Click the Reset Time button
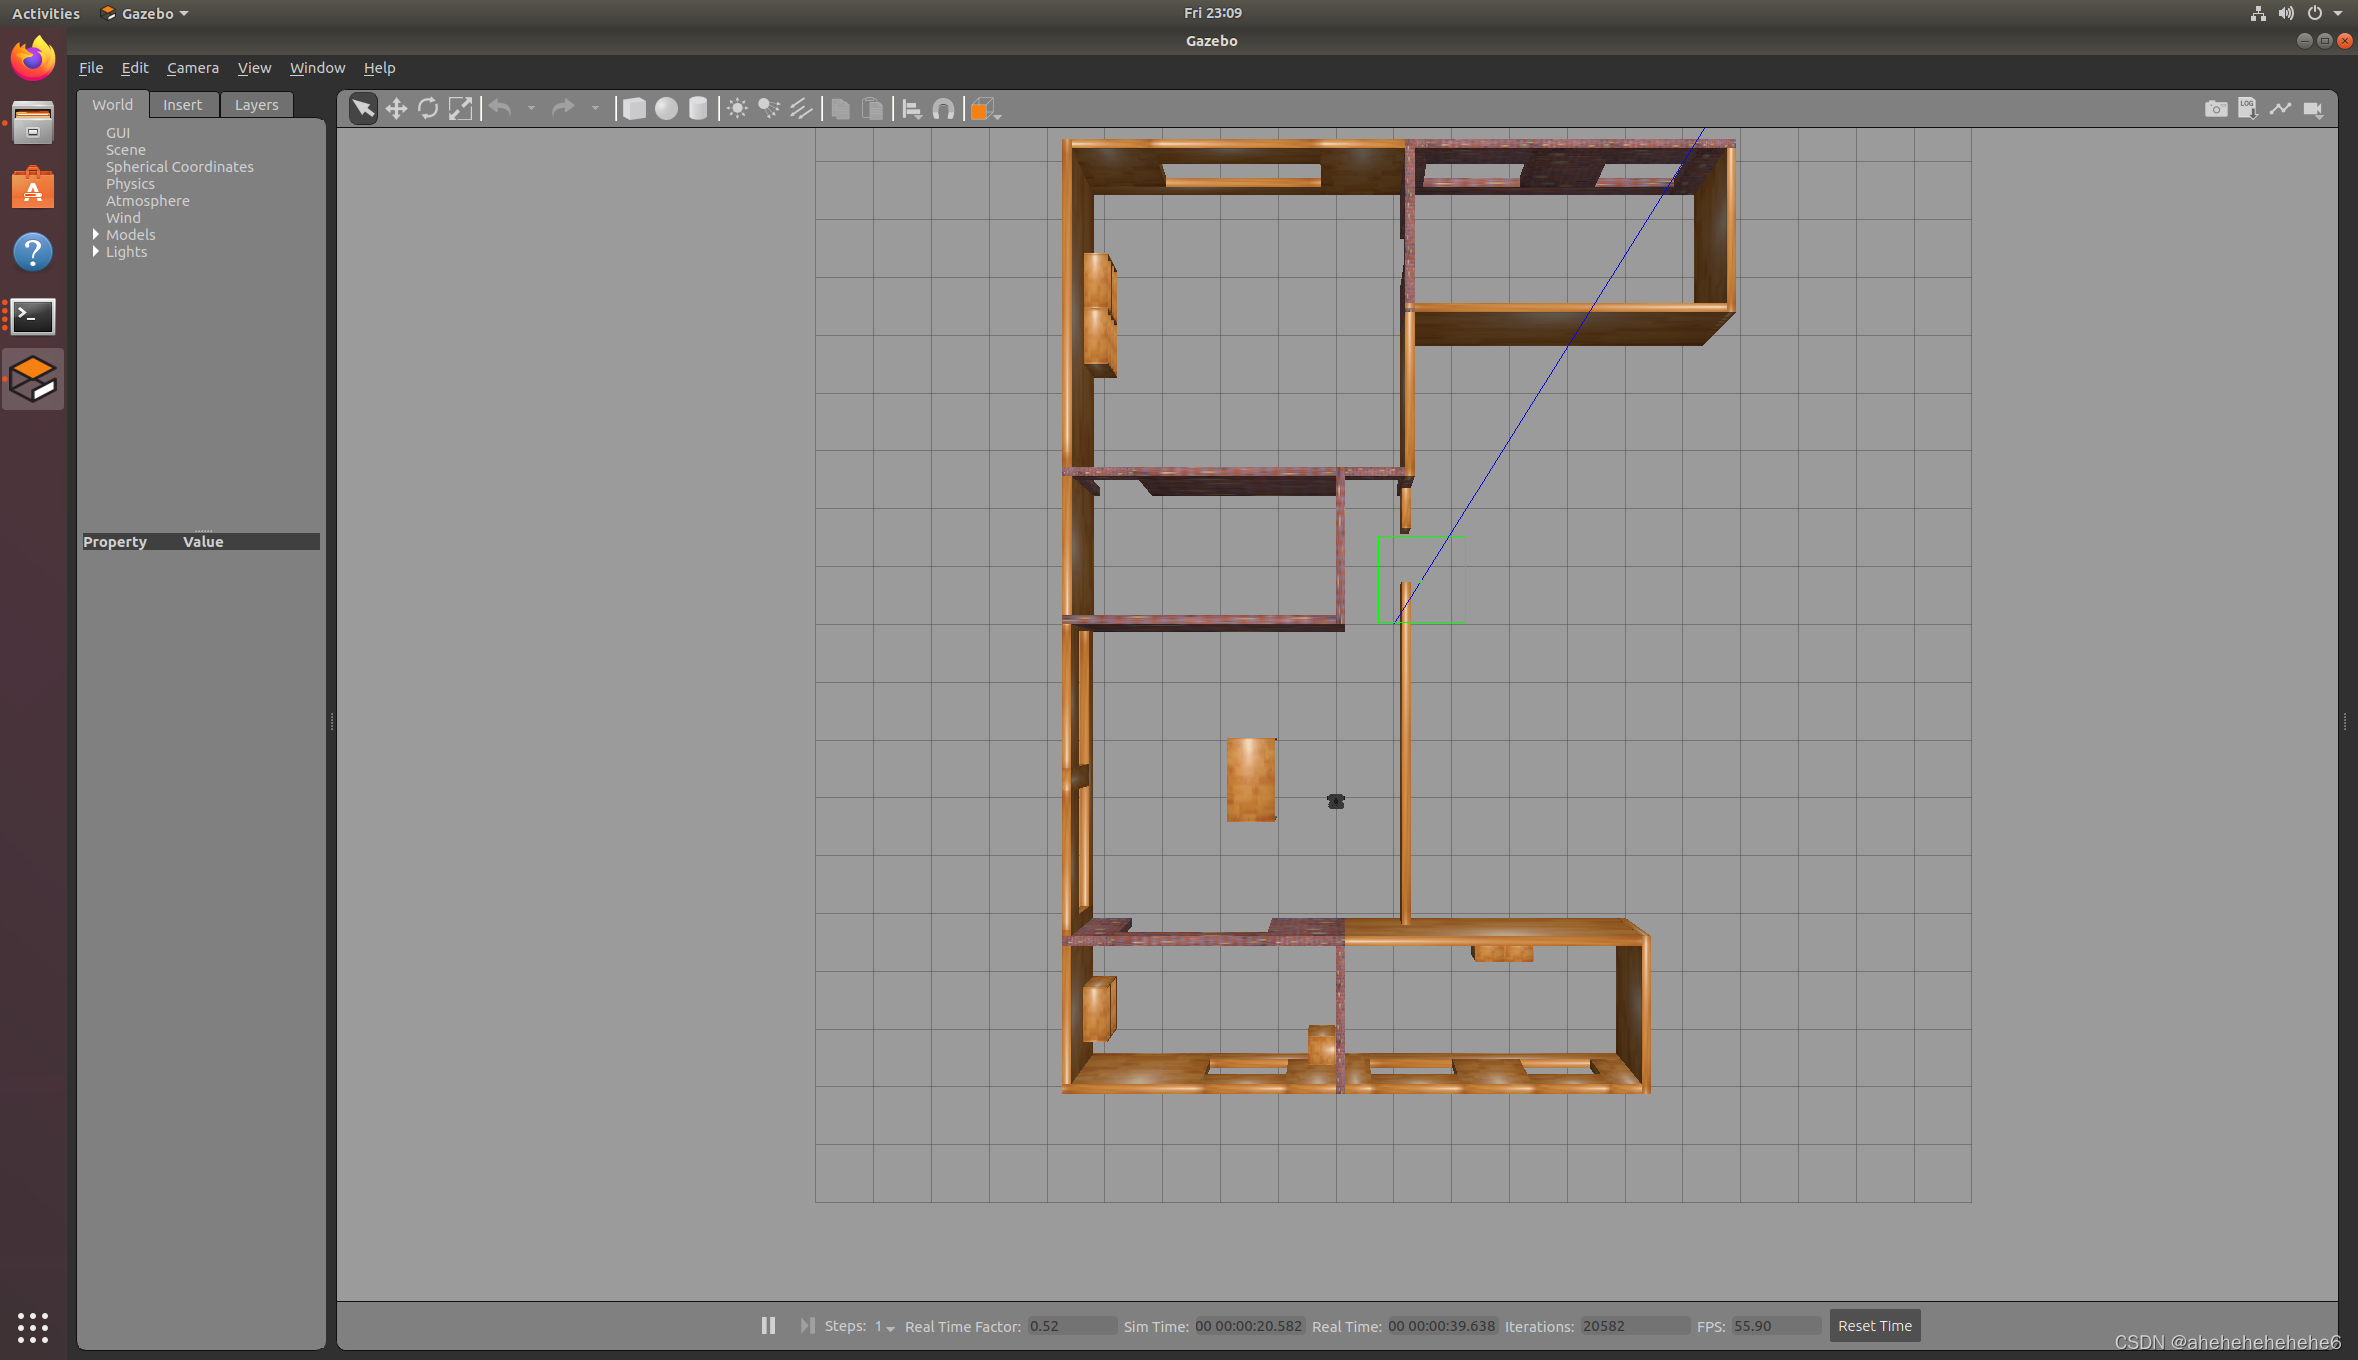Image resolution: width=2358 pixels, height=1360 pixels. (1874, 1325)
